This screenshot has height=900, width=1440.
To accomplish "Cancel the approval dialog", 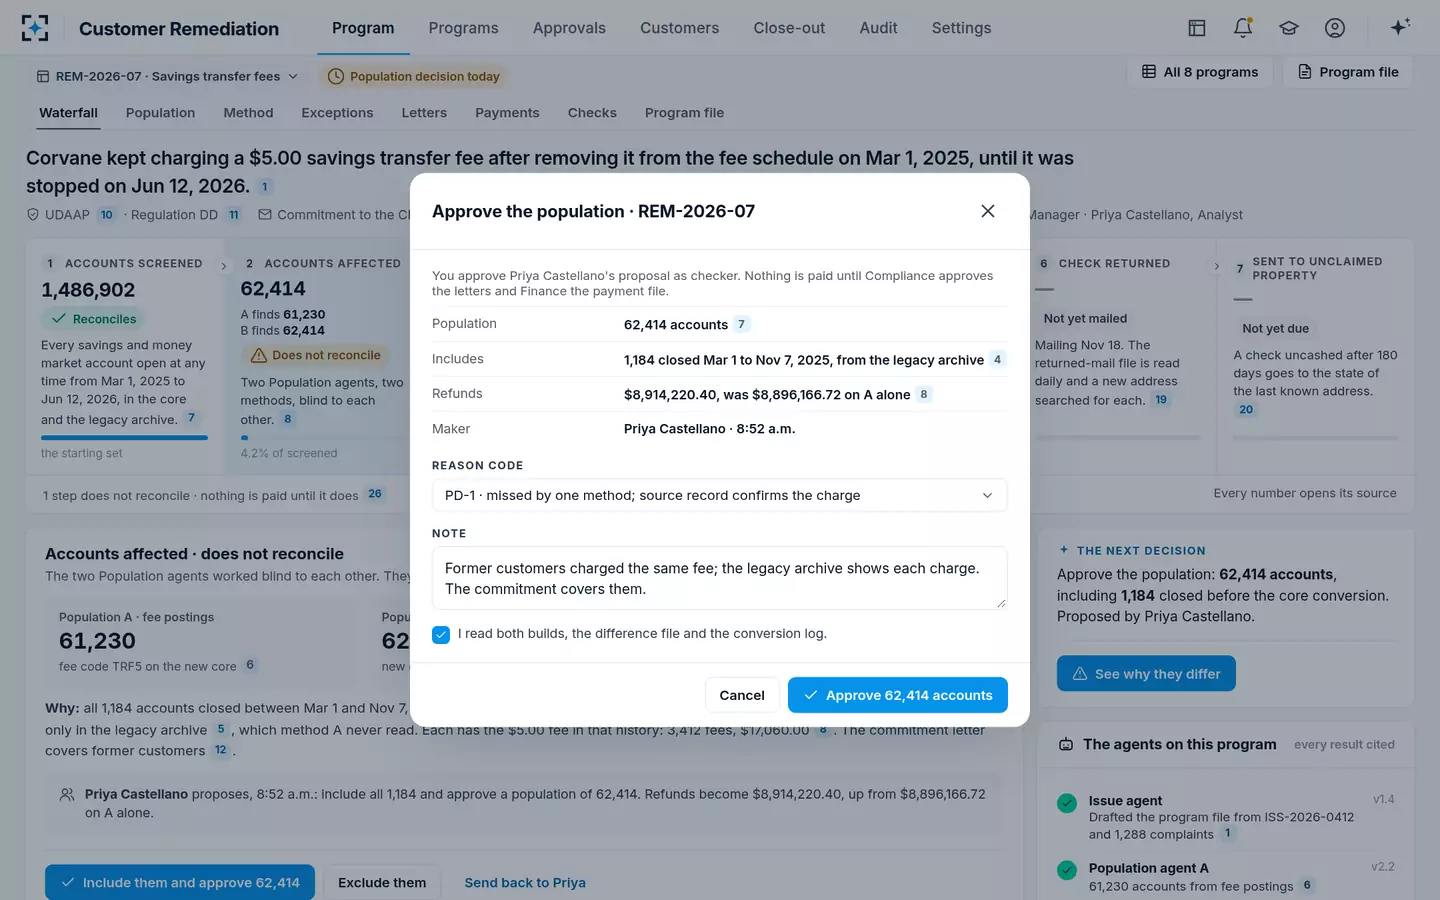I will pos(742,695).
